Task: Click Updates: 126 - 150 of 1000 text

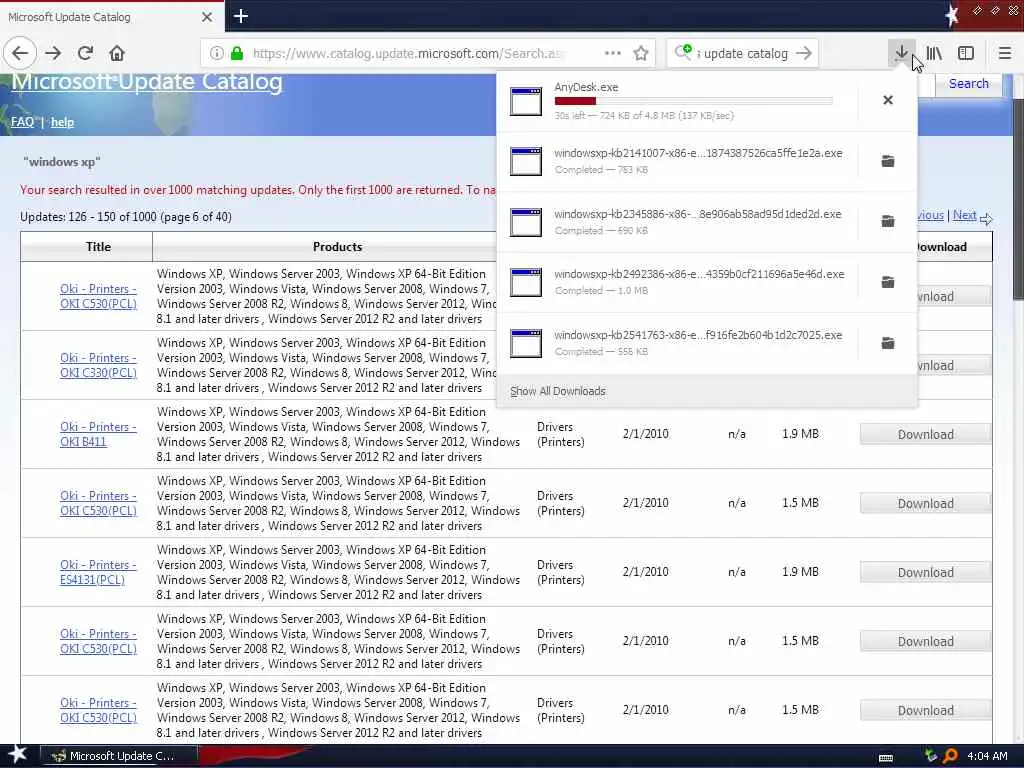Action: [x=126, y=217]
